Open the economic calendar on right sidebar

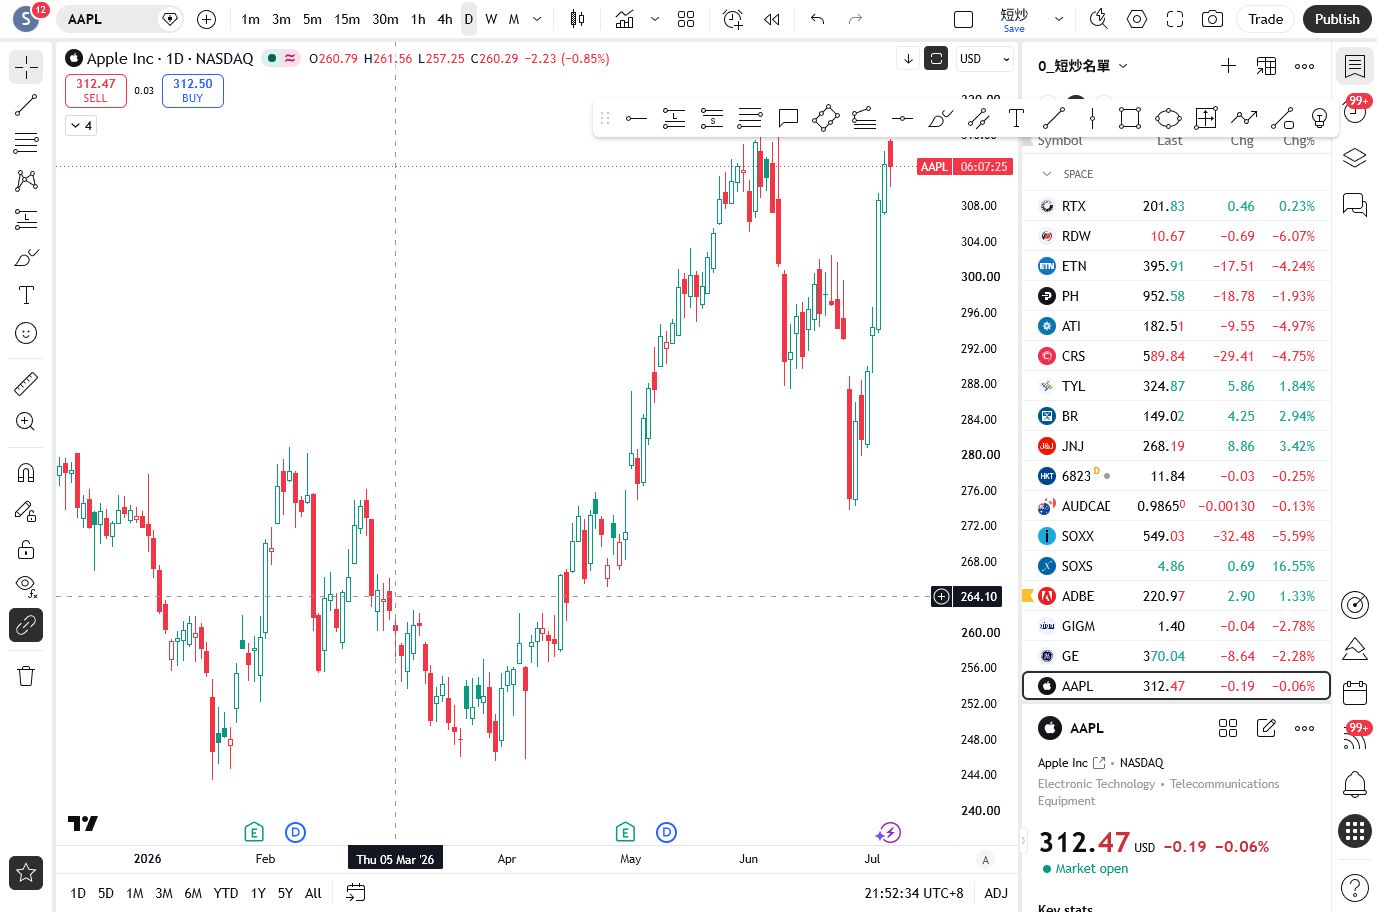click(x=1354, y=692)
